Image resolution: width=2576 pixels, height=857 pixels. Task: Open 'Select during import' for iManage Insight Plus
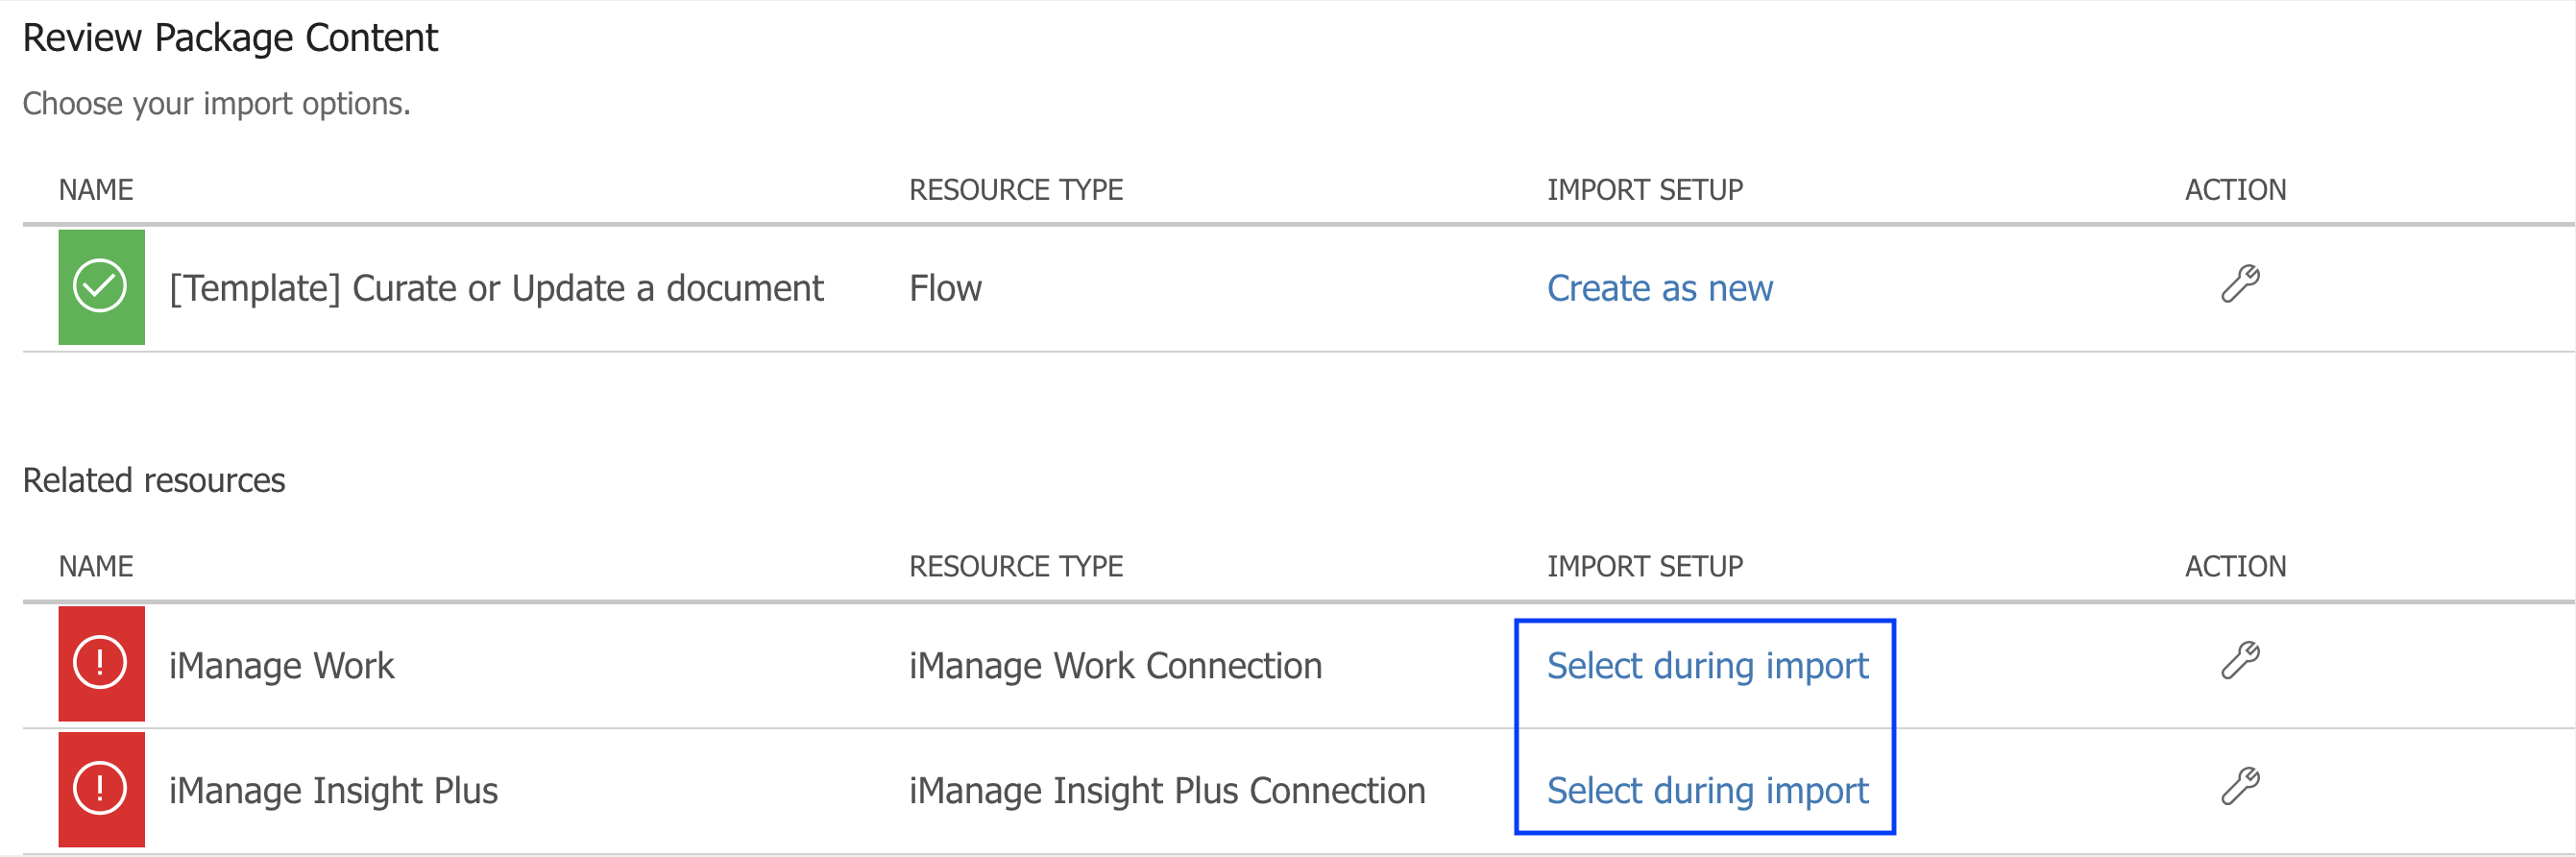1707,791
